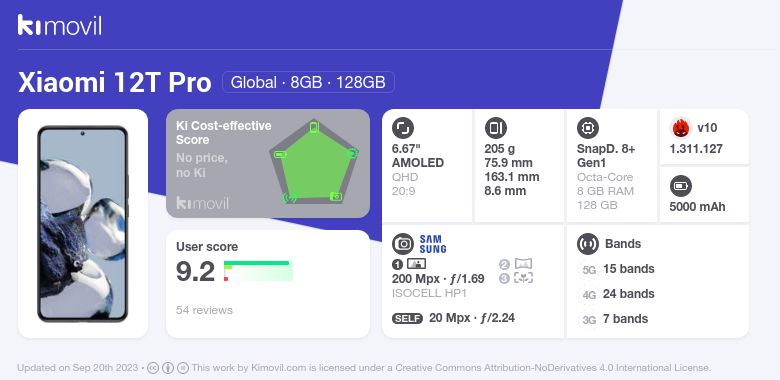
Task: Click the Samsung brand logo
Action: click(x=433, y=244)
